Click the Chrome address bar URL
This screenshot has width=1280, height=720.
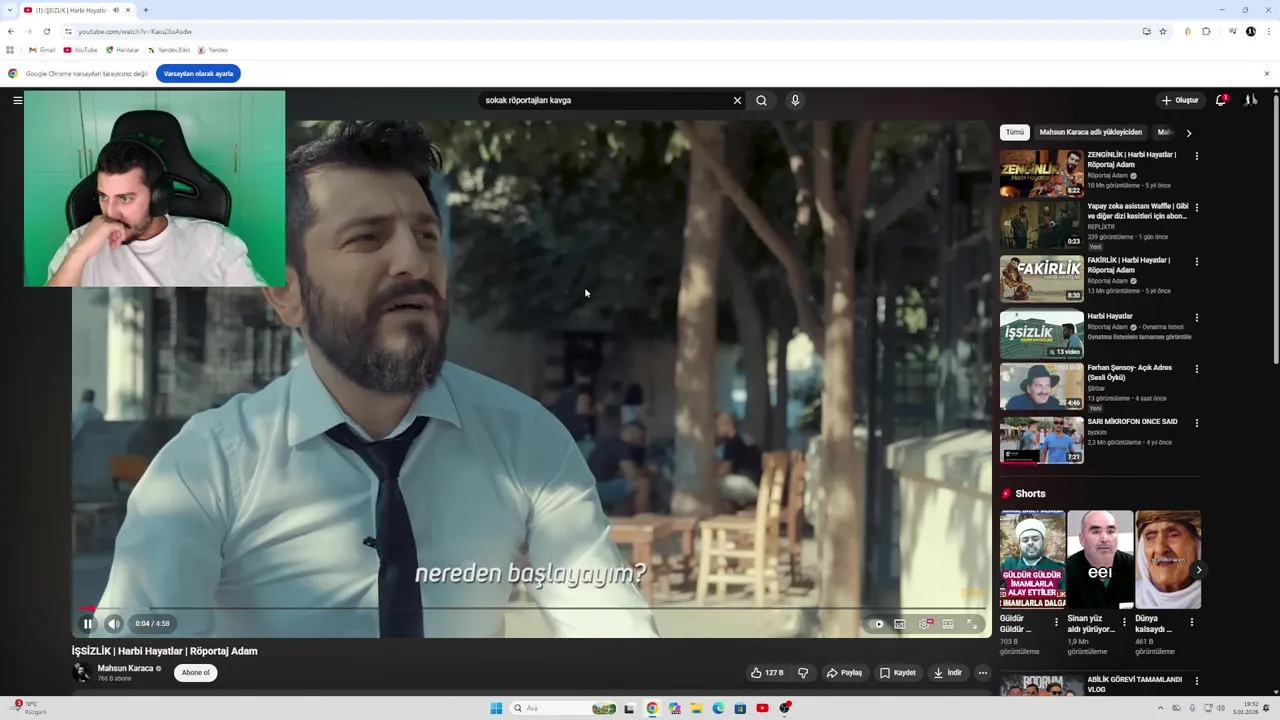(135, 31)
